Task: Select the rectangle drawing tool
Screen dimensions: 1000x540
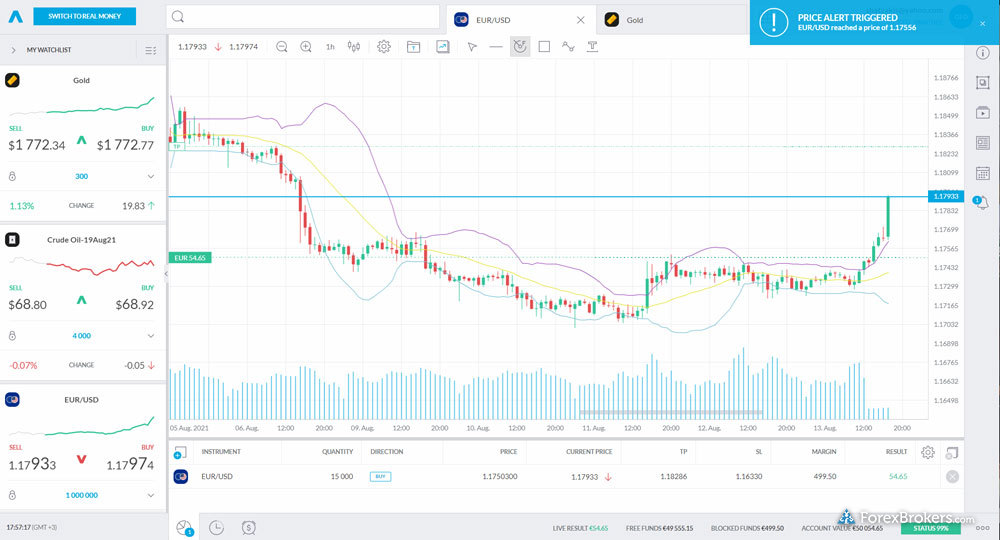Action: pos(544,46)
